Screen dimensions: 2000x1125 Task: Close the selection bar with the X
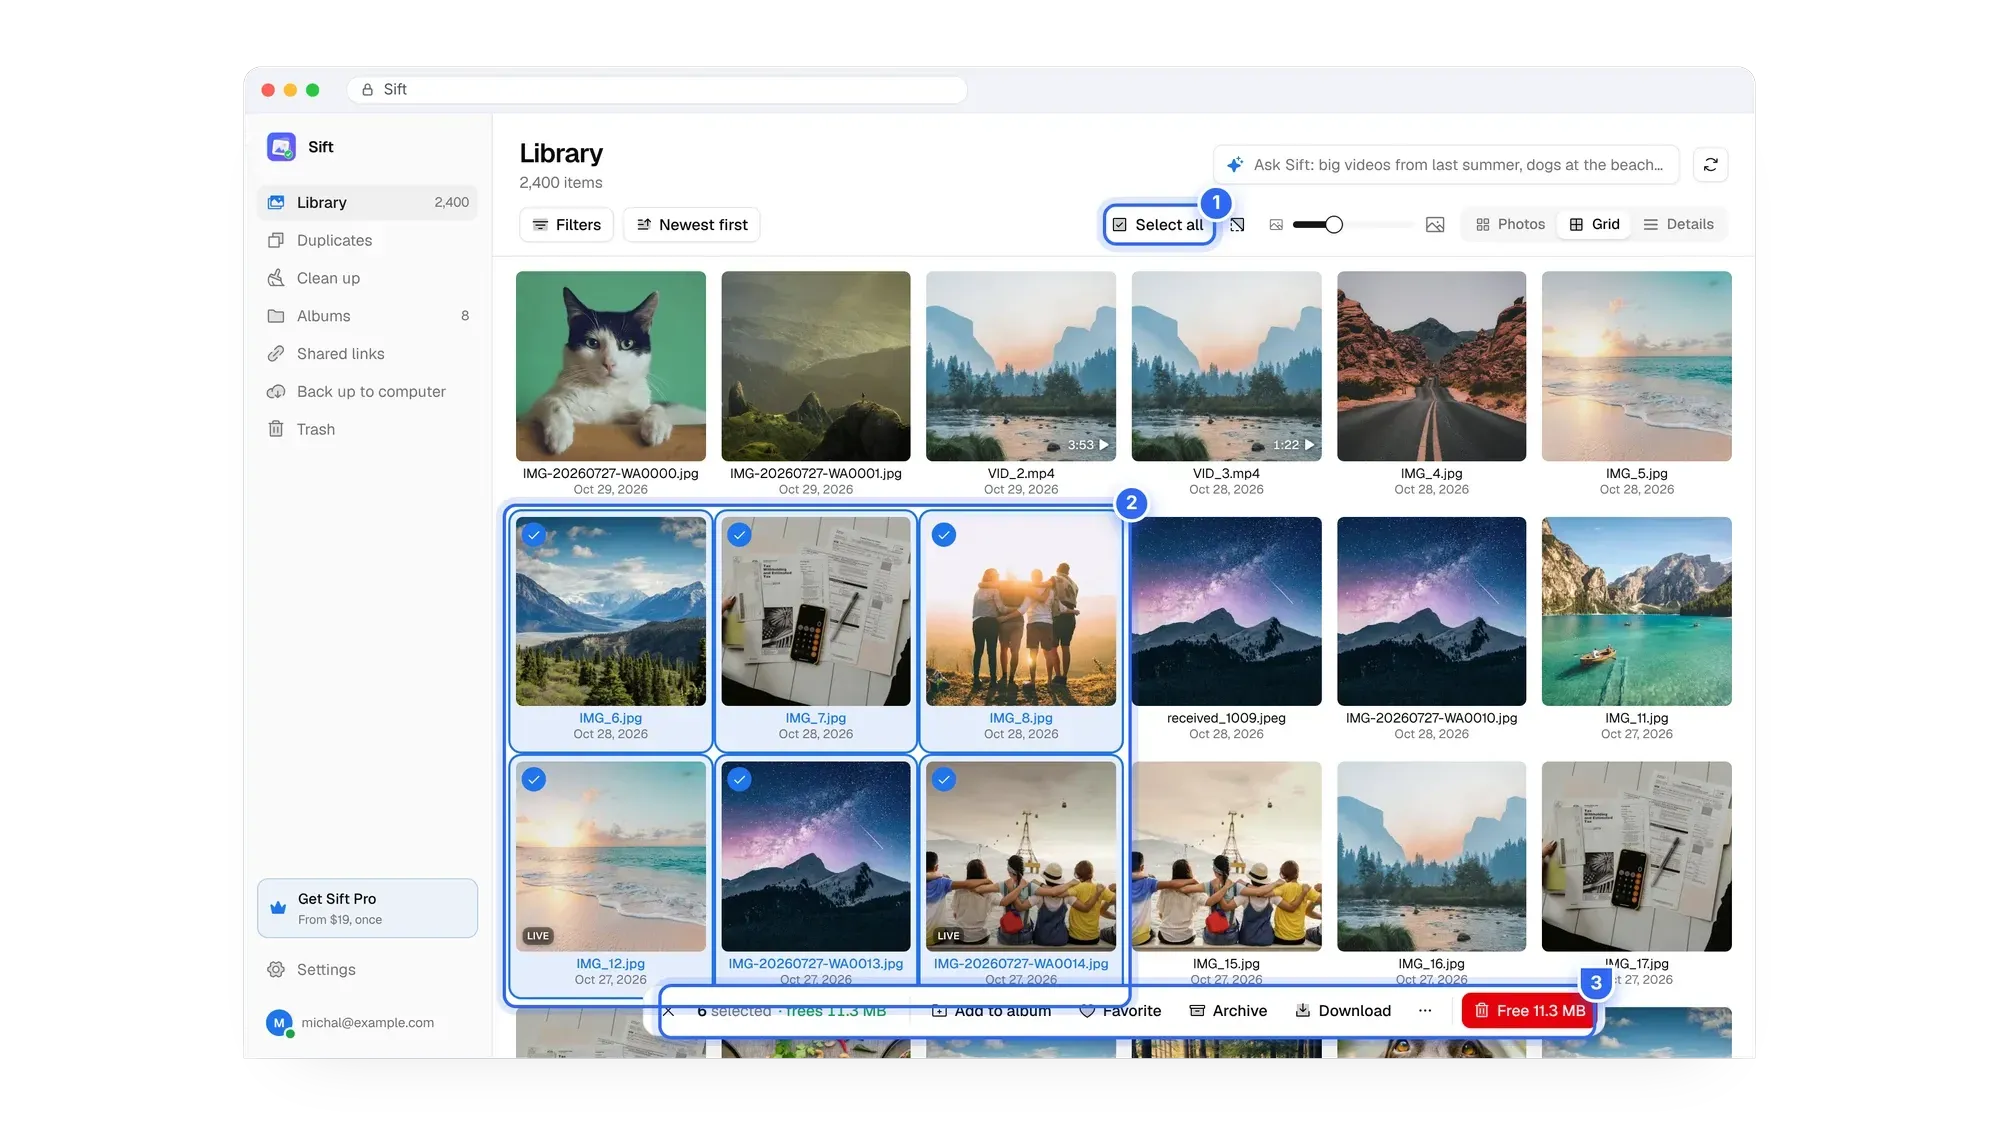[x=669, y=1011]
